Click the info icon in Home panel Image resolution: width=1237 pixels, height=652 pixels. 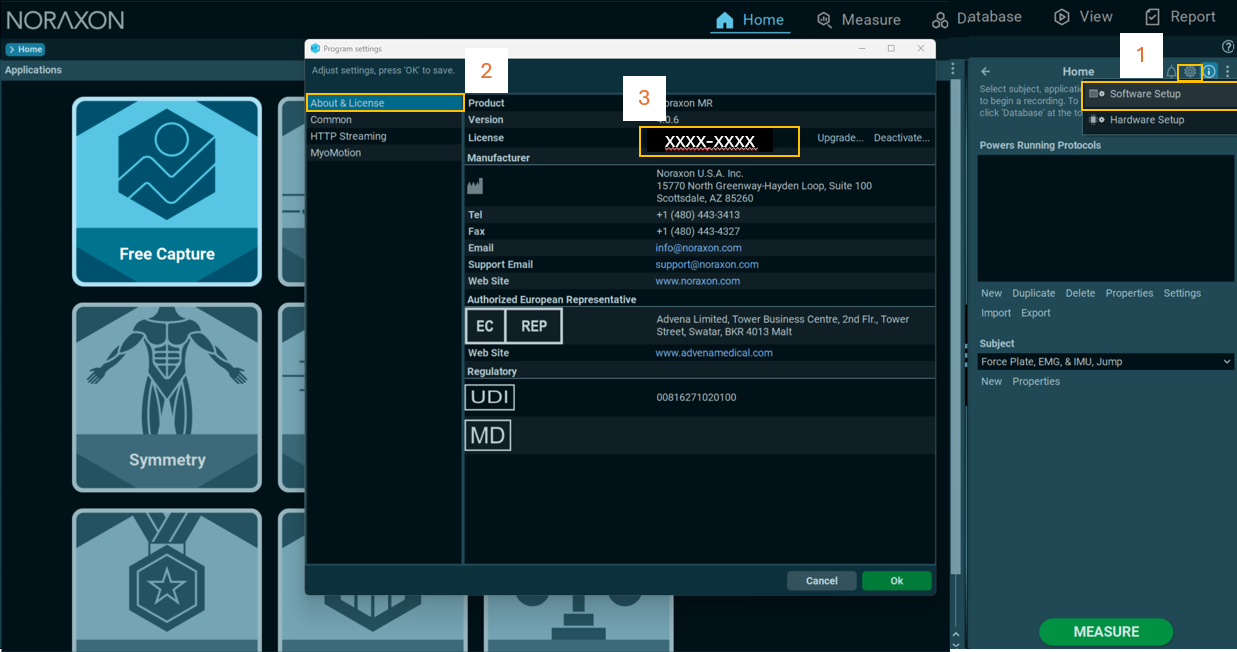pyautogui.click(x=1209, y=72)
